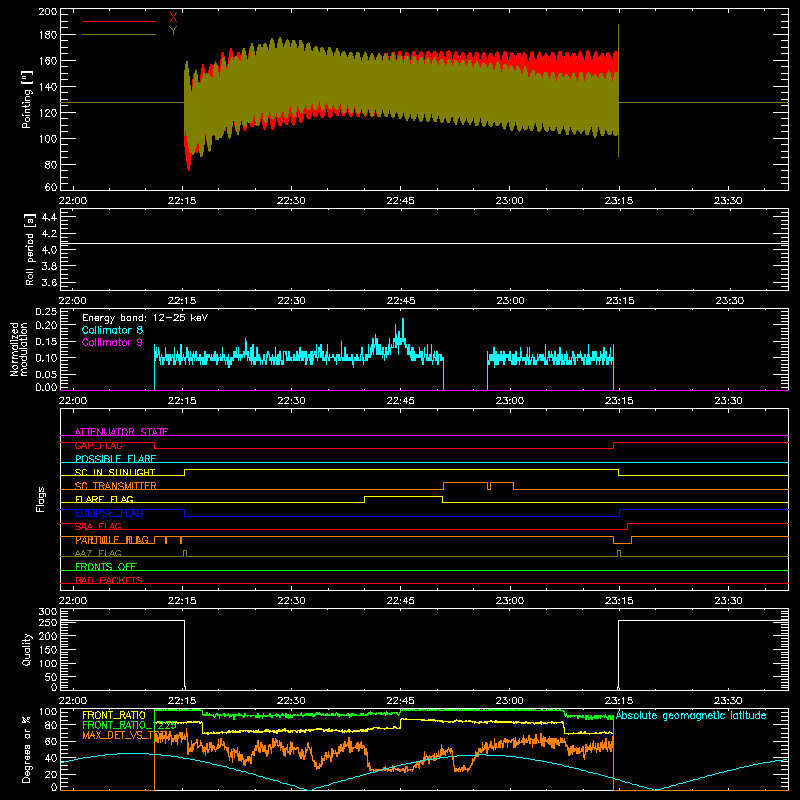
Task: Click the 22:30 time label below Quality plot
Action: [x=291, y=701]
